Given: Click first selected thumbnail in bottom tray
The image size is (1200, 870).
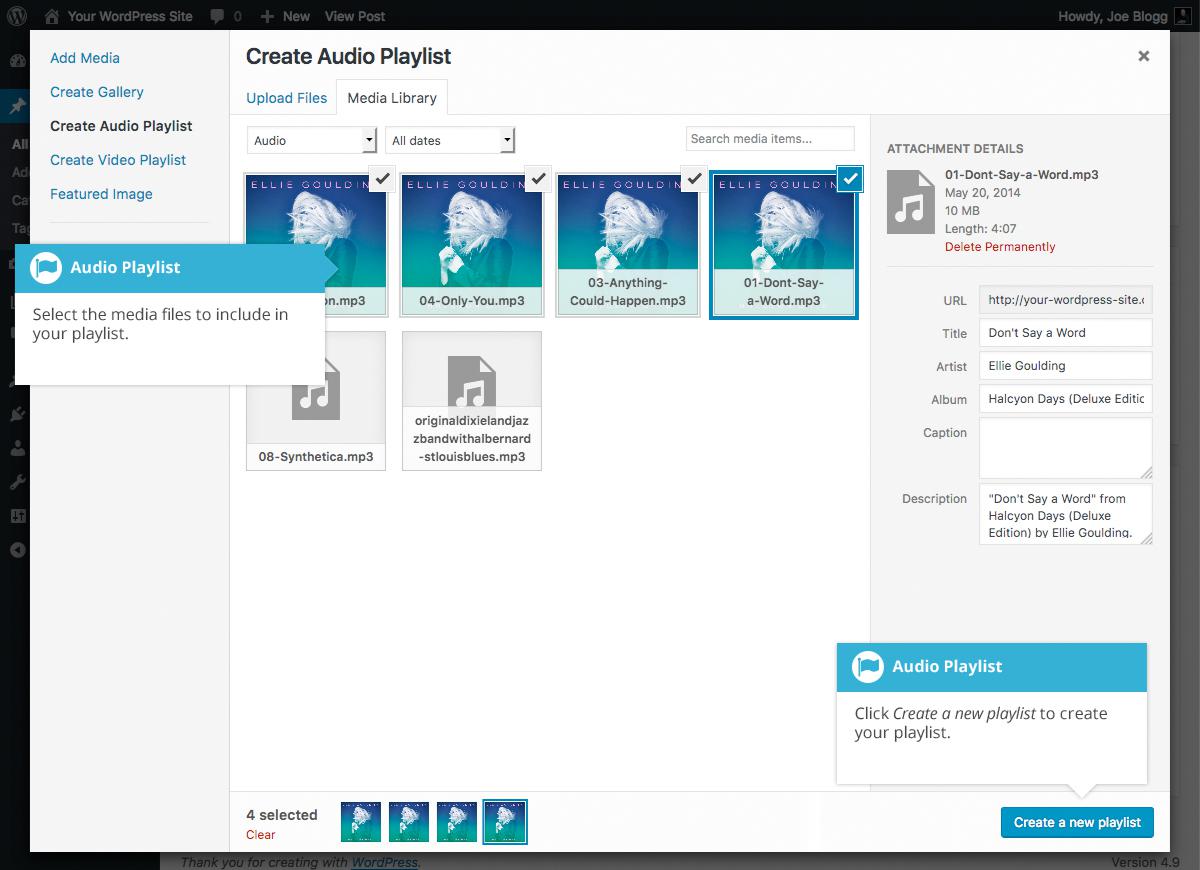Looking at the screenshot, I should pyautogui.click(x=361, y=821).
